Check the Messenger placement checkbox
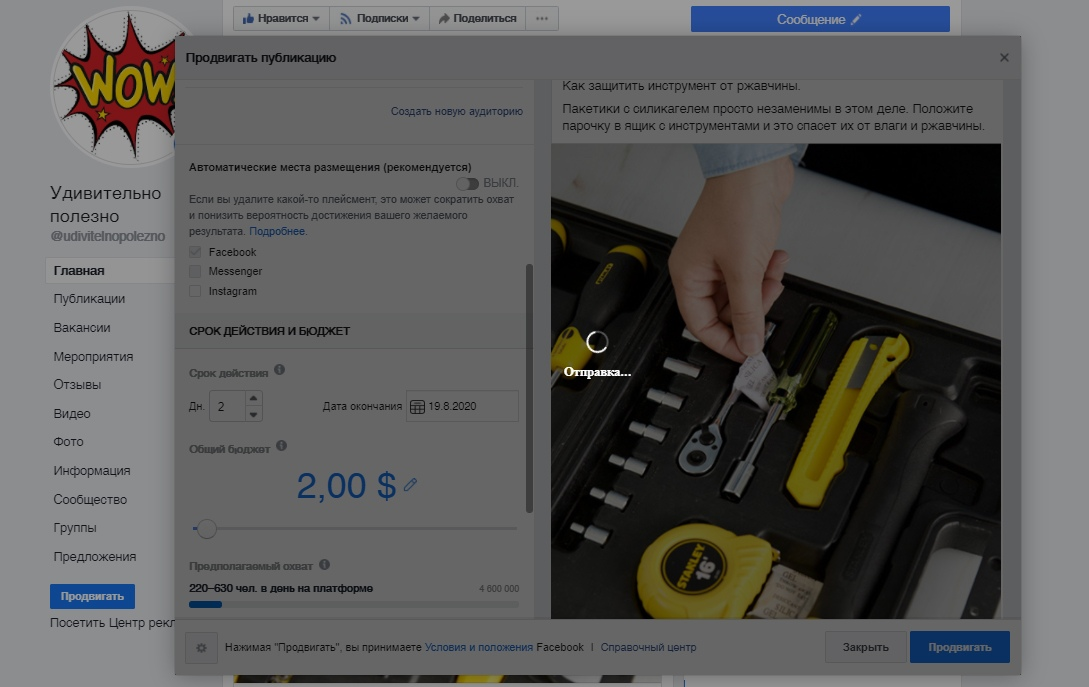The width and height of the screenshot is (1089, 687). [x=195, y=271]
